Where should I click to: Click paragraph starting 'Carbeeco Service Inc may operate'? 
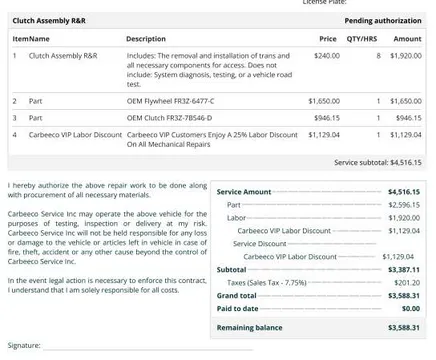107,237
